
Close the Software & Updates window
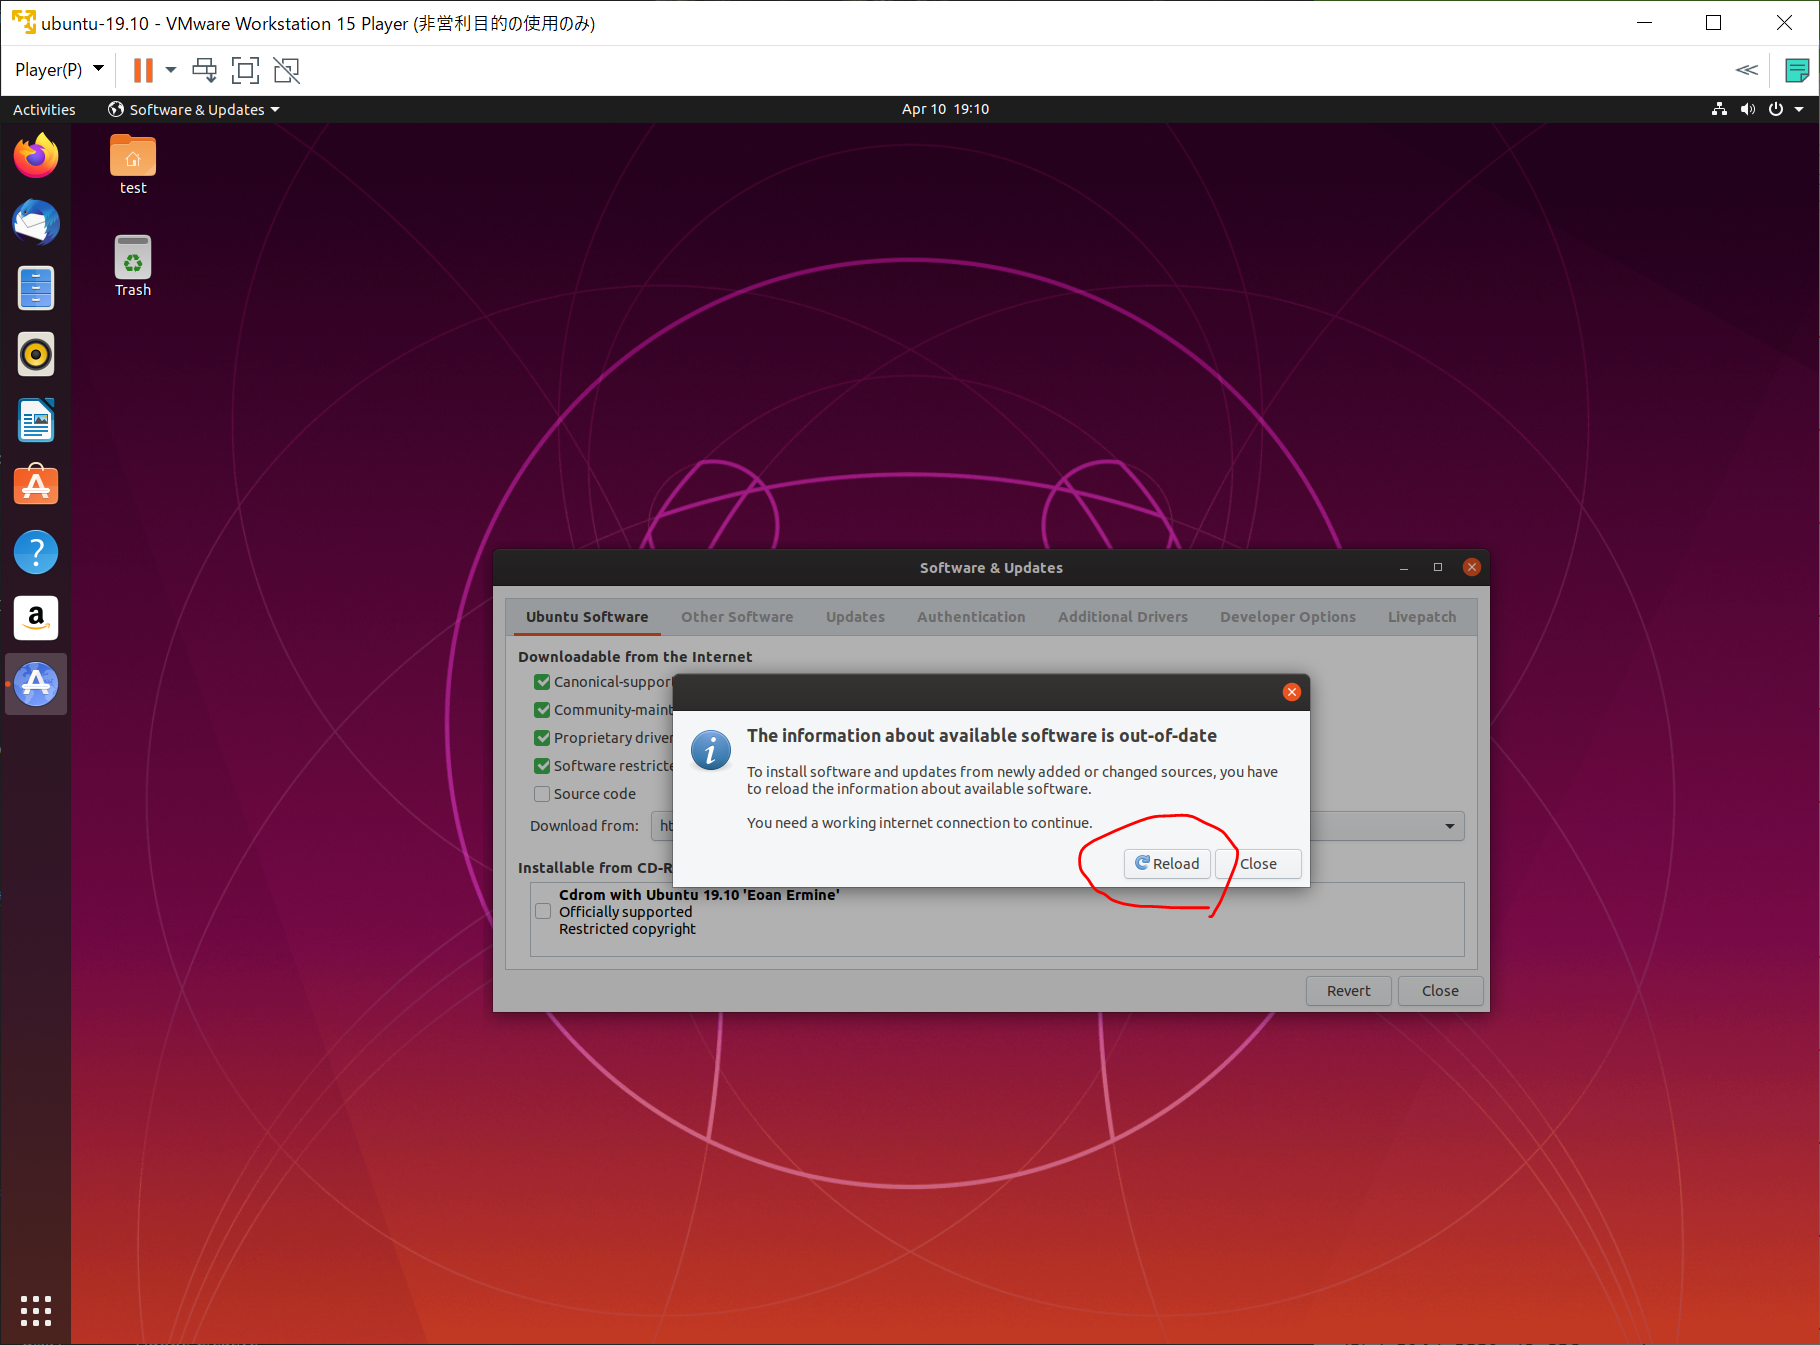pos(1472,567)
